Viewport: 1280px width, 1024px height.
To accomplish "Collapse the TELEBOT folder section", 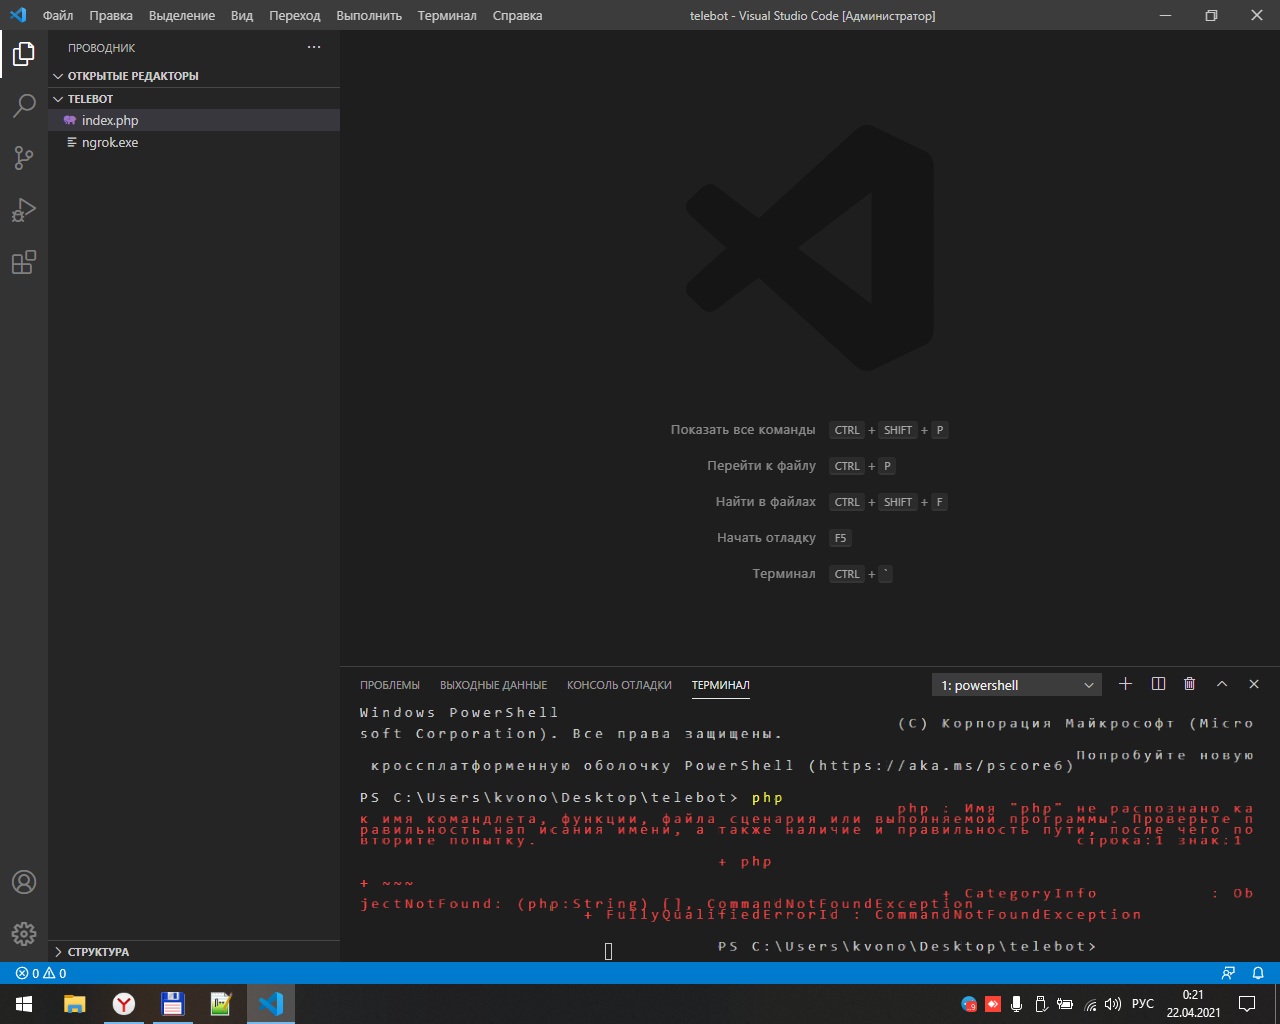I will pos(194,99).
